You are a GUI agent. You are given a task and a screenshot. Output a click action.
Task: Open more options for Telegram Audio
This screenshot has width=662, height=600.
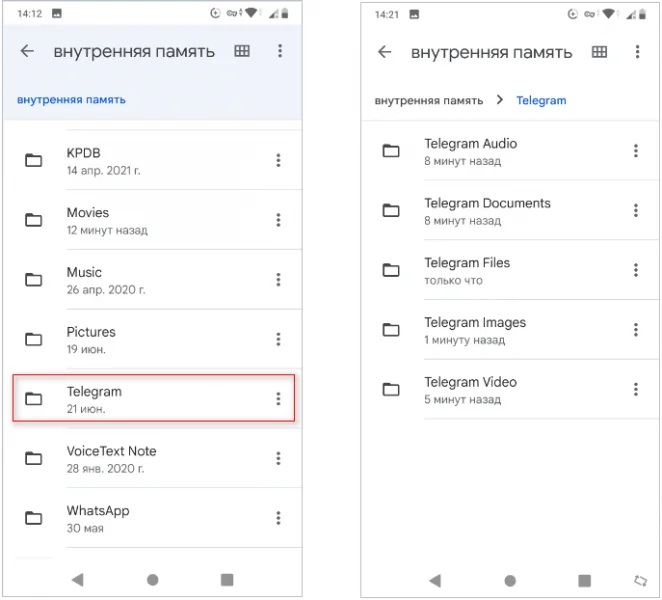pyautogui.click(x=636, y=151)
